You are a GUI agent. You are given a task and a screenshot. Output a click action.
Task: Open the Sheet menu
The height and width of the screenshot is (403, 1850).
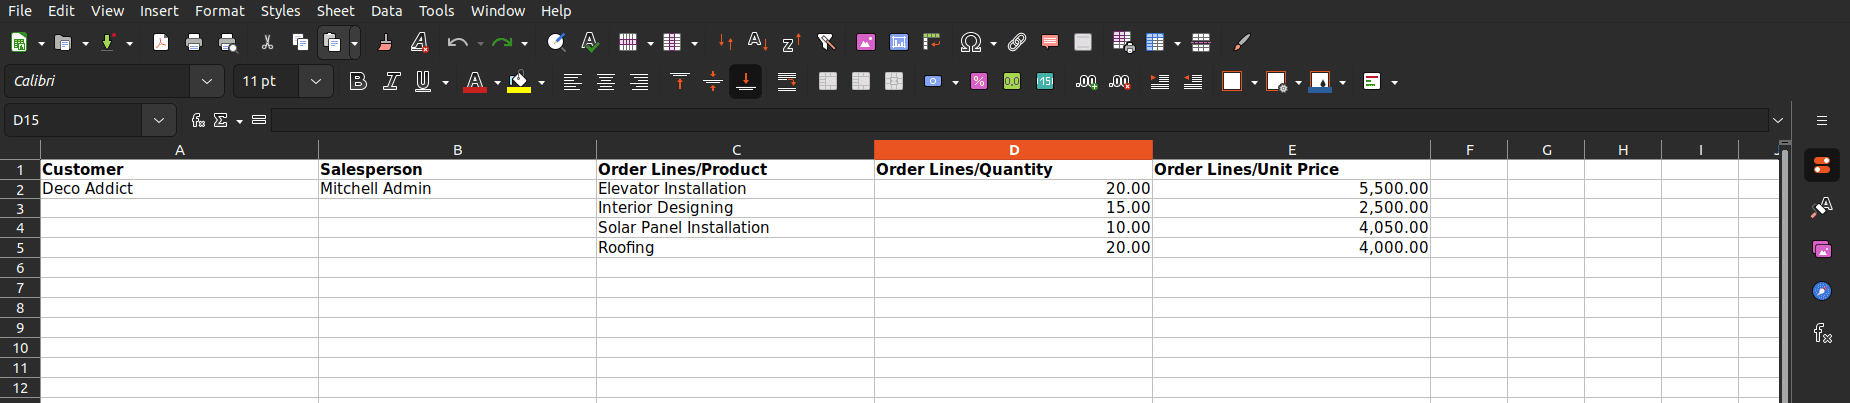click(336, 11)
